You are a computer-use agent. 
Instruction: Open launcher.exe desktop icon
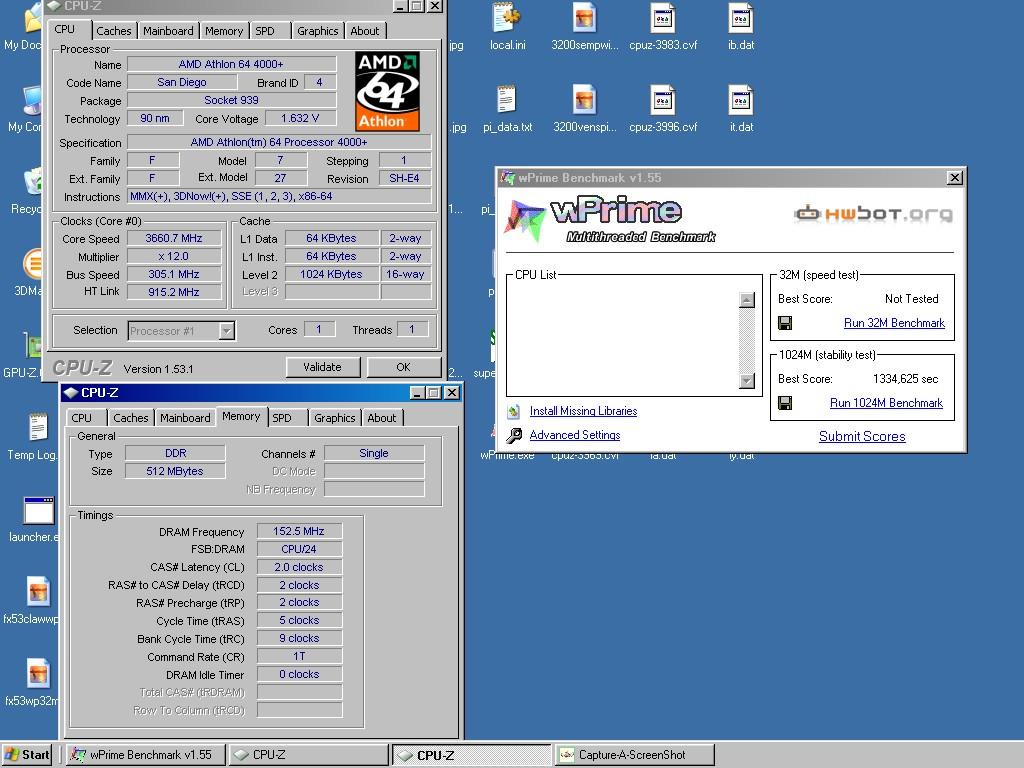[39, 511]
